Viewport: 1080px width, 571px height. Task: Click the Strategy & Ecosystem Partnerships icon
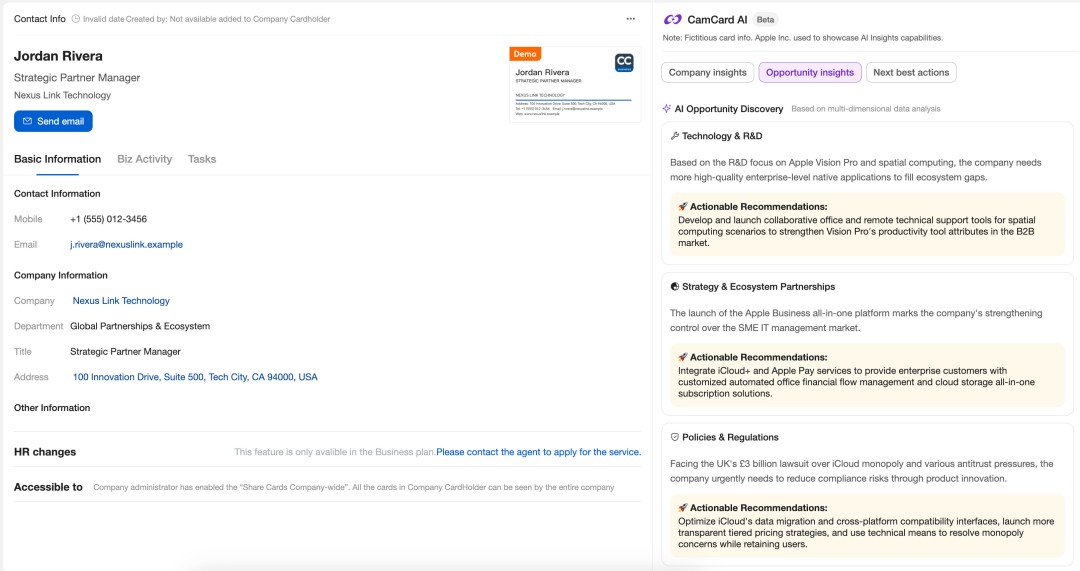coord(675,287)
